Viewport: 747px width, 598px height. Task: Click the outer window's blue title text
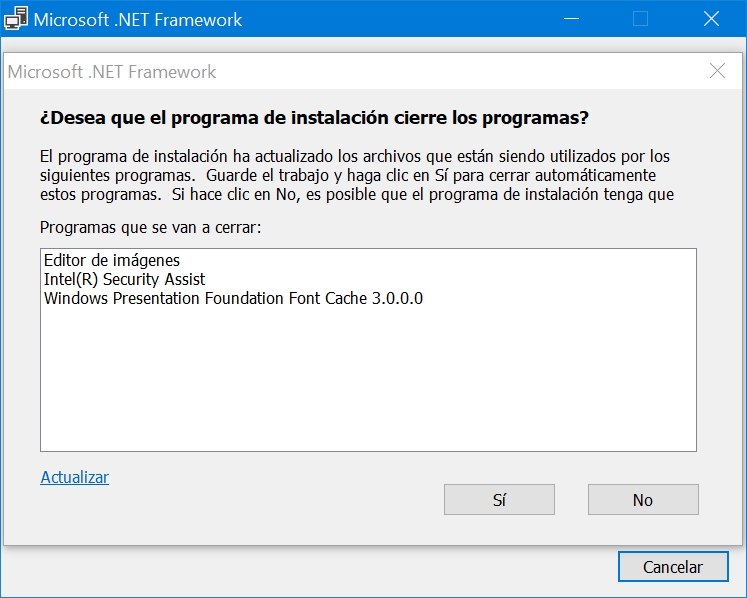click(x=138, y=19)
